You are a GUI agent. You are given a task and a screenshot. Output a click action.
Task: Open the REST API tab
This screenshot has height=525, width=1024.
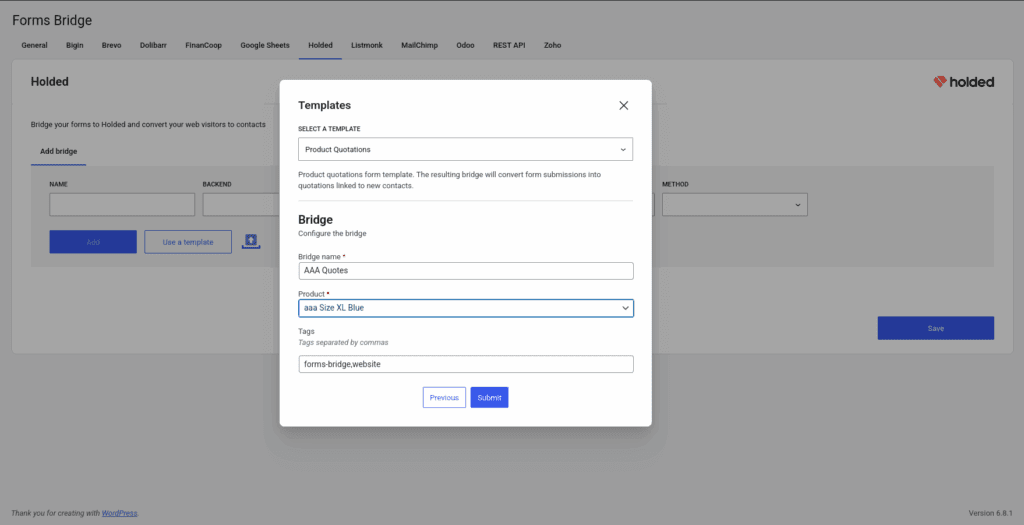pos(509,46)
